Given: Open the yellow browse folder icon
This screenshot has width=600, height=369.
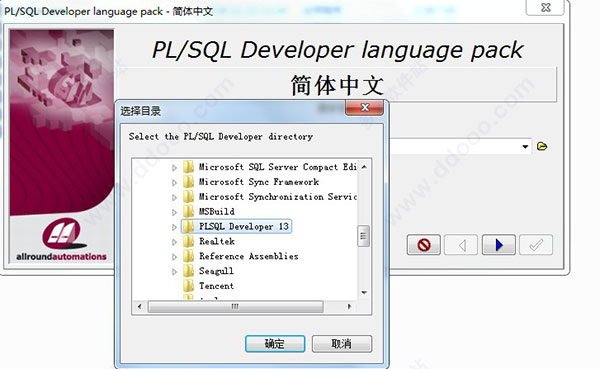Looking at the screenshot, I should pyautogui.click(x=542, y=146).
